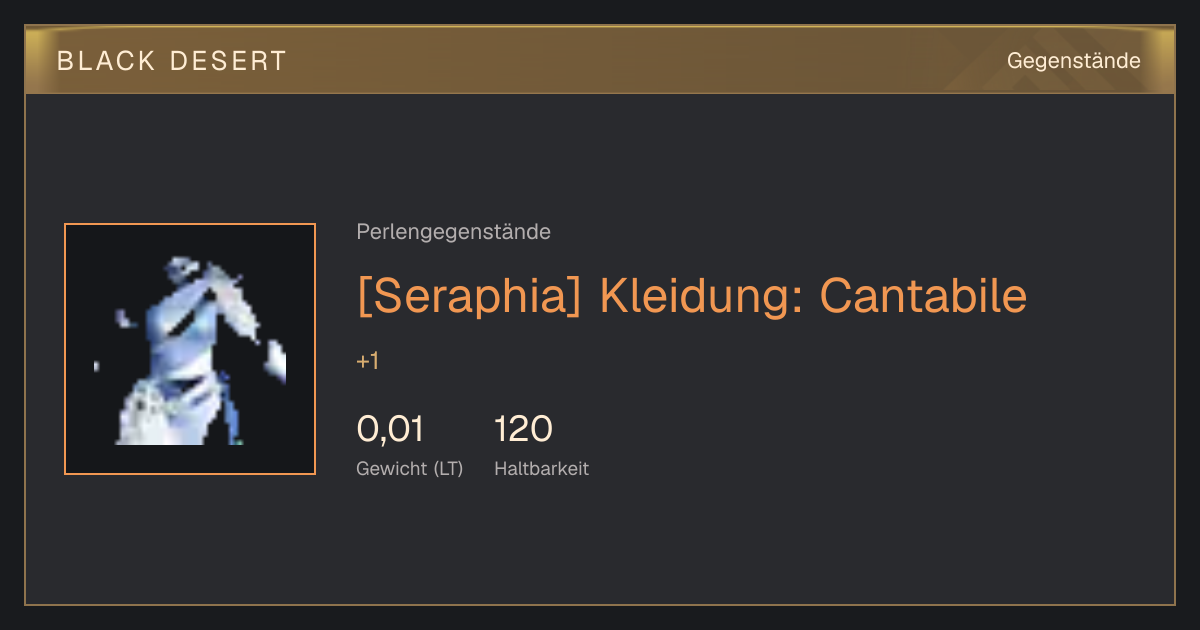Select the Haltbarkeit label
This screenshot has width=1200, height=630.
click(x=541, y=468)
